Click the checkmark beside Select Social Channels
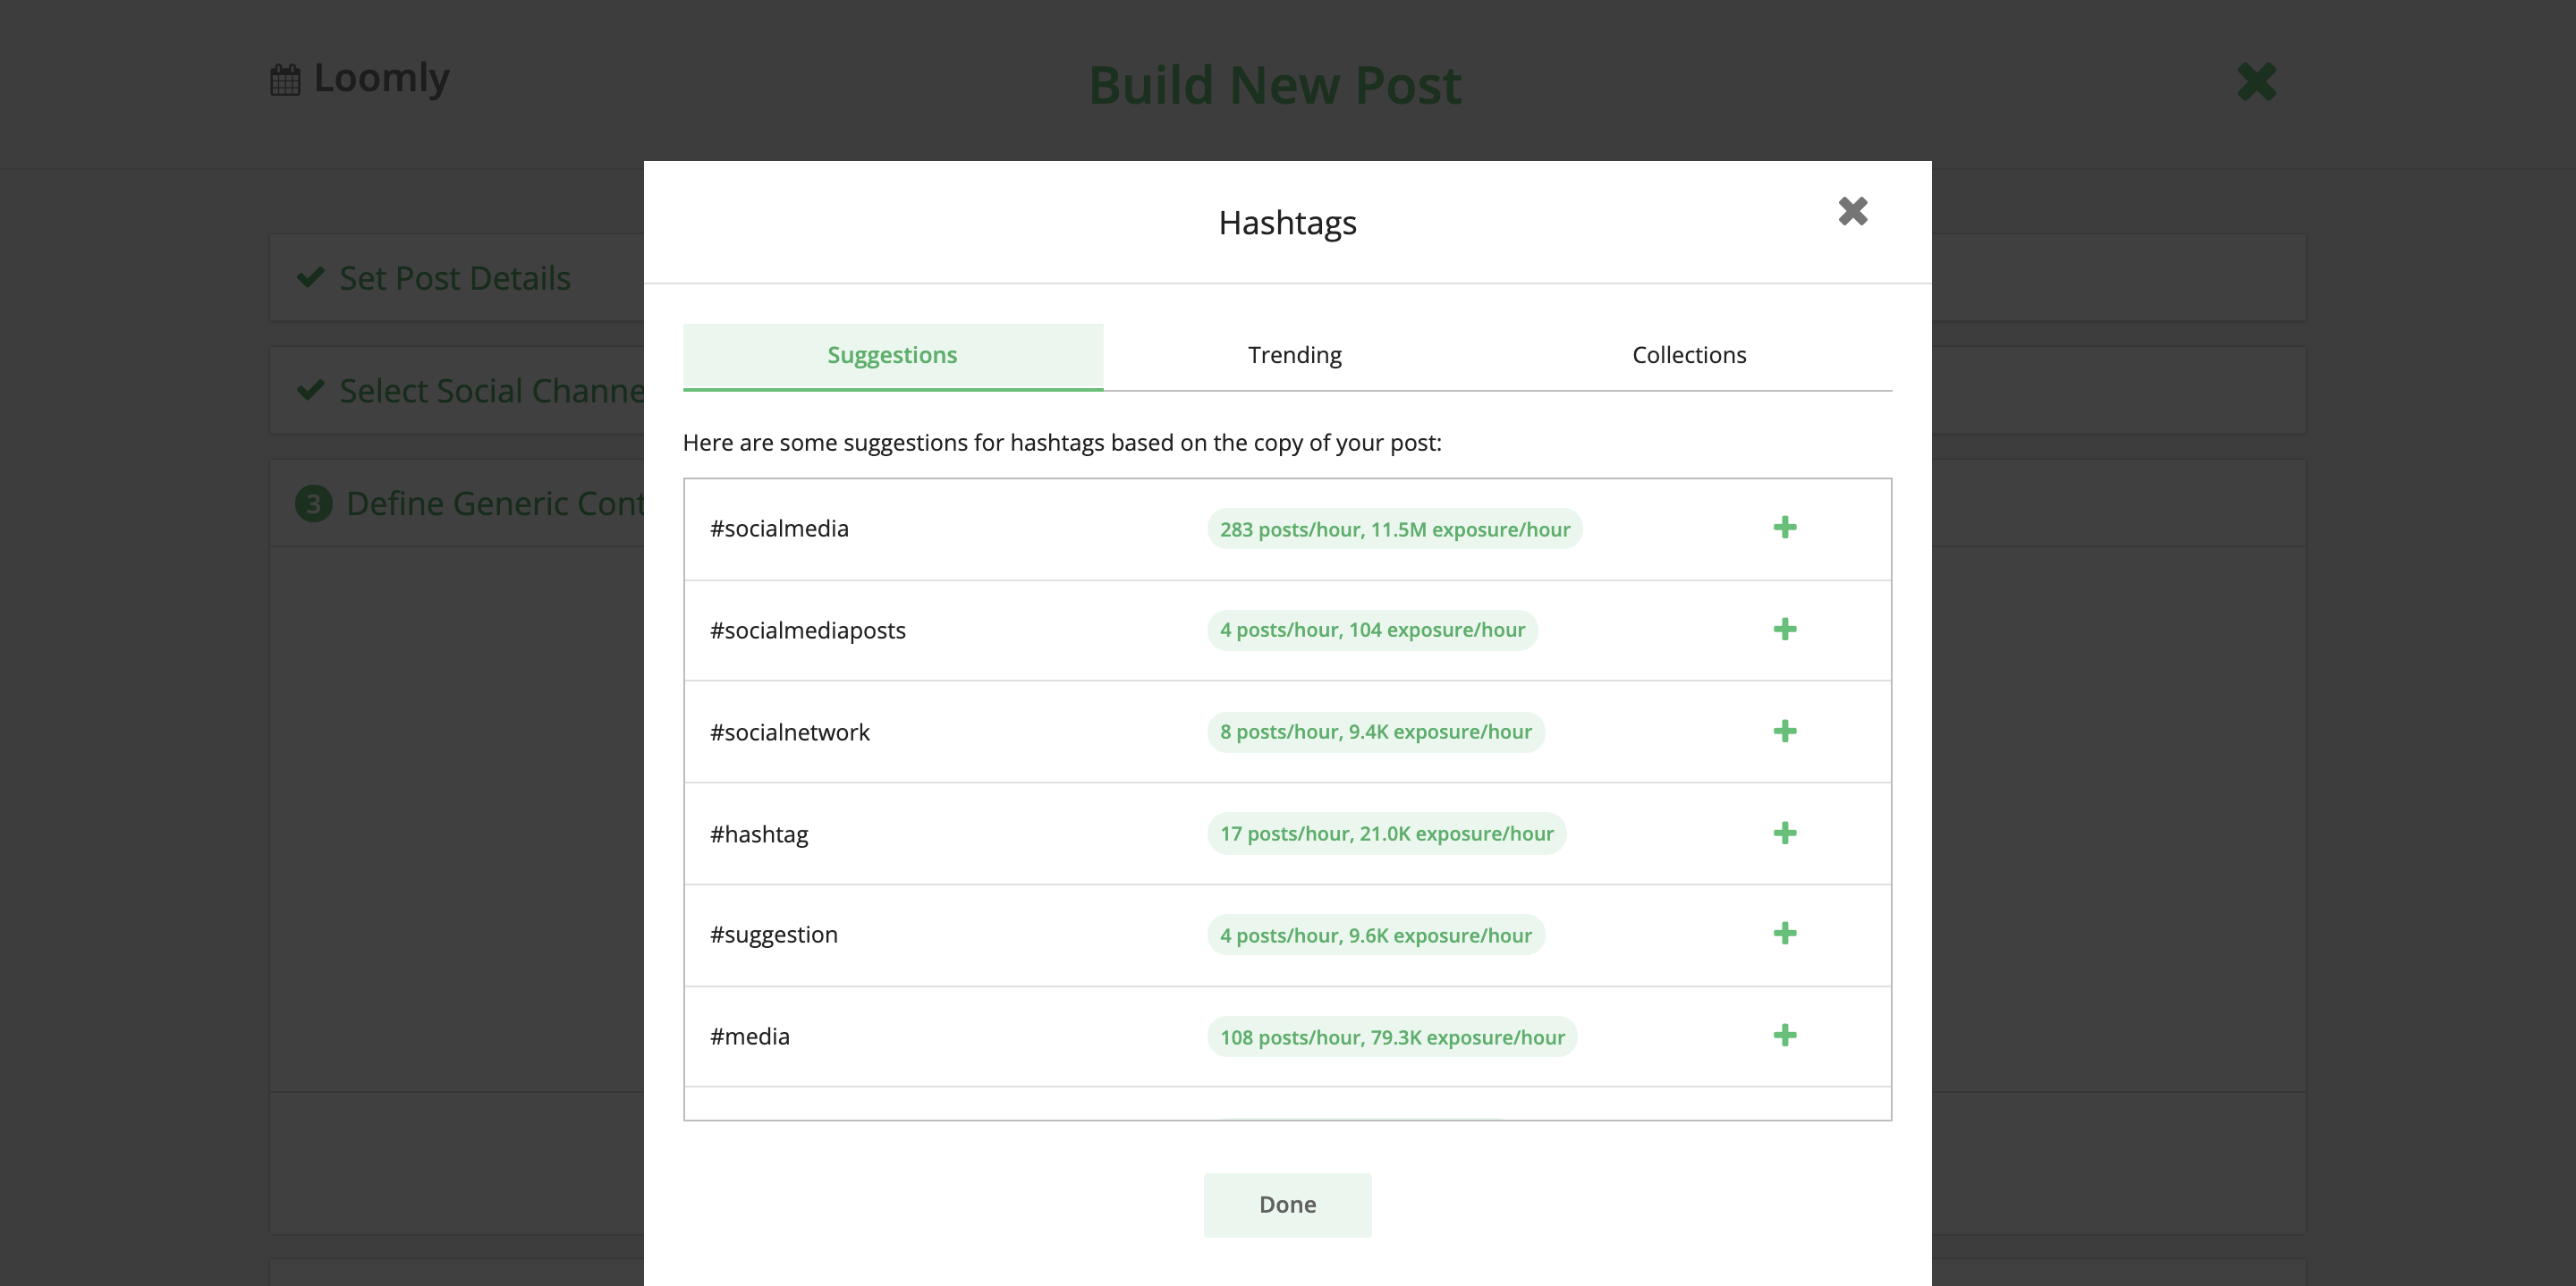This screenshot has height=1286, width=2576. pos(313,390)
